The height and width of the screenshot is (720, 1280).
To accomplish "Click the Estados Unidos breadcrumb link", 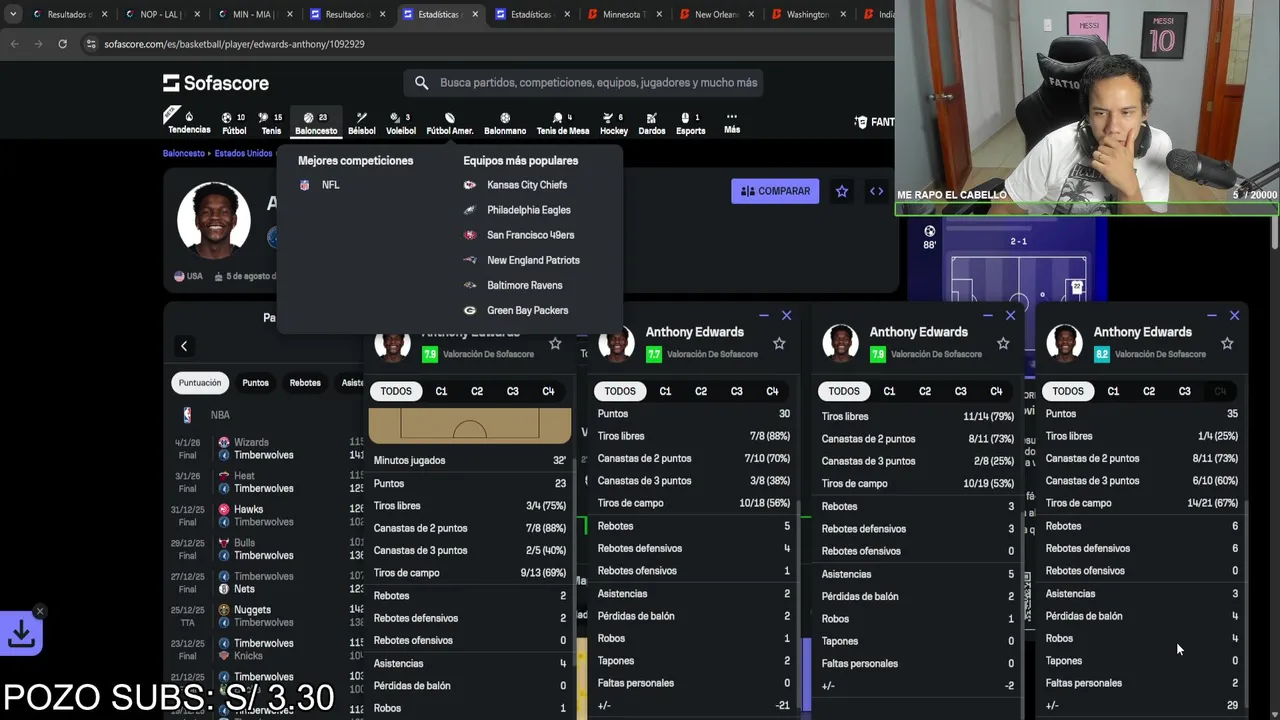I will 243,154.
